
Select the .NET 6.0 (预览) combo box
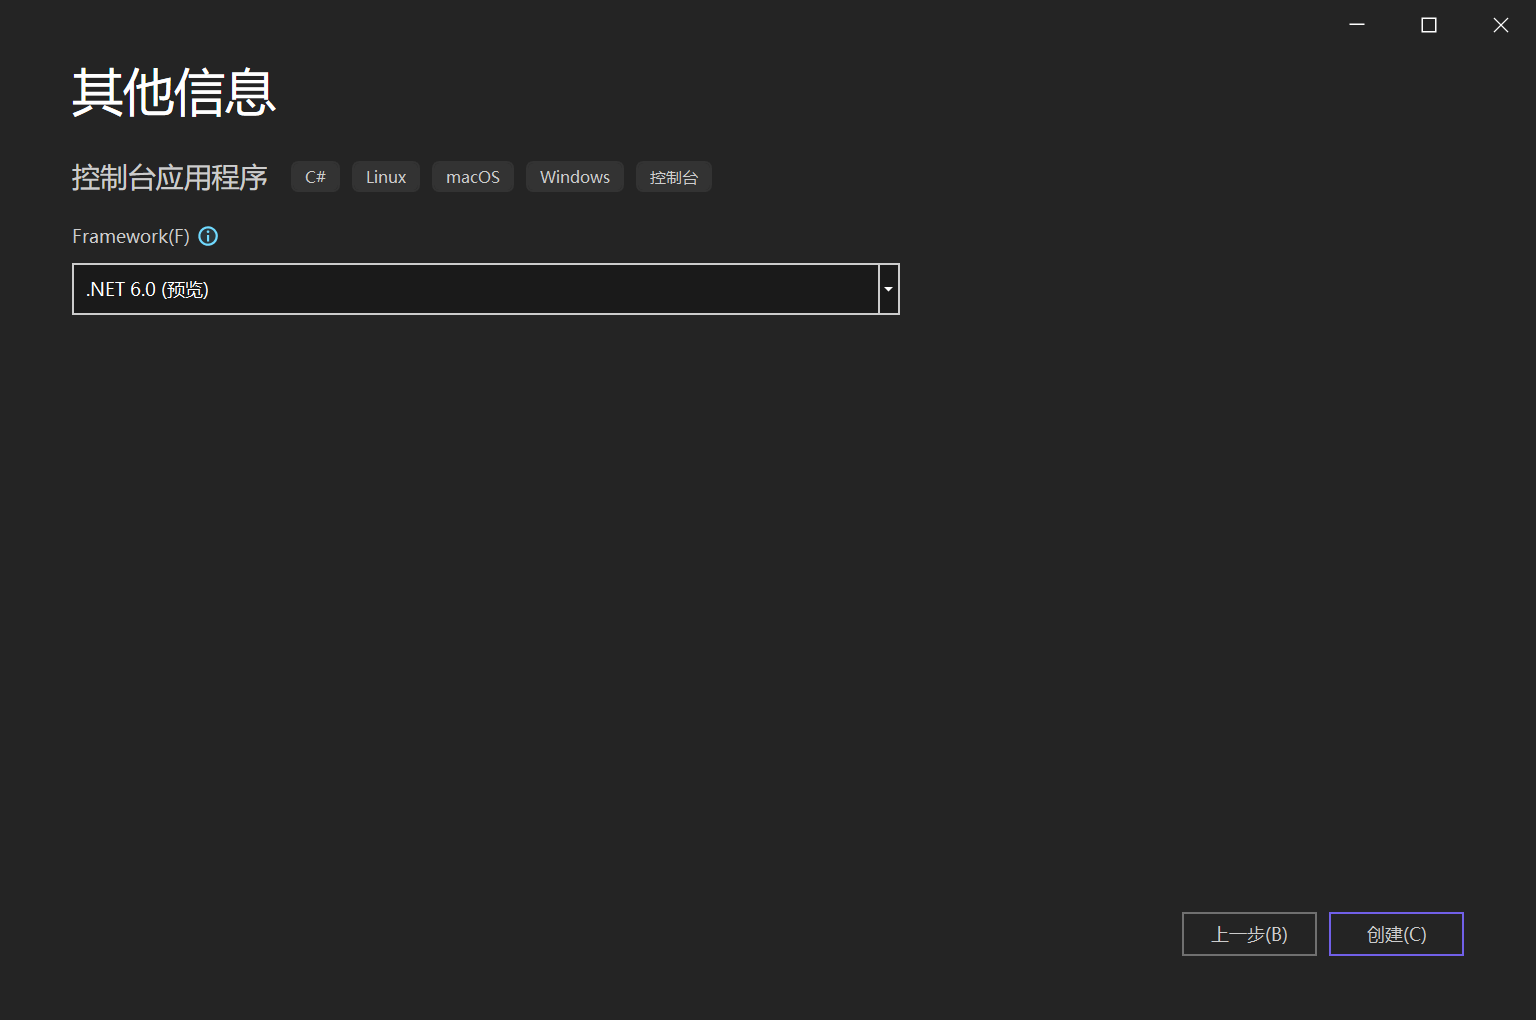(486, 289)
